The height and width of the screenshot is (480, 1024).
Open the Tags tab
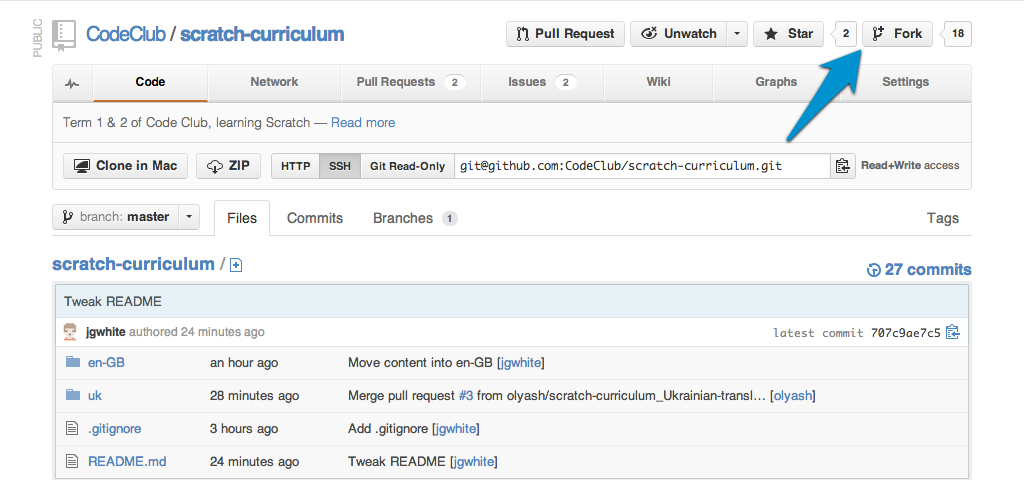(x=942, y=218)
